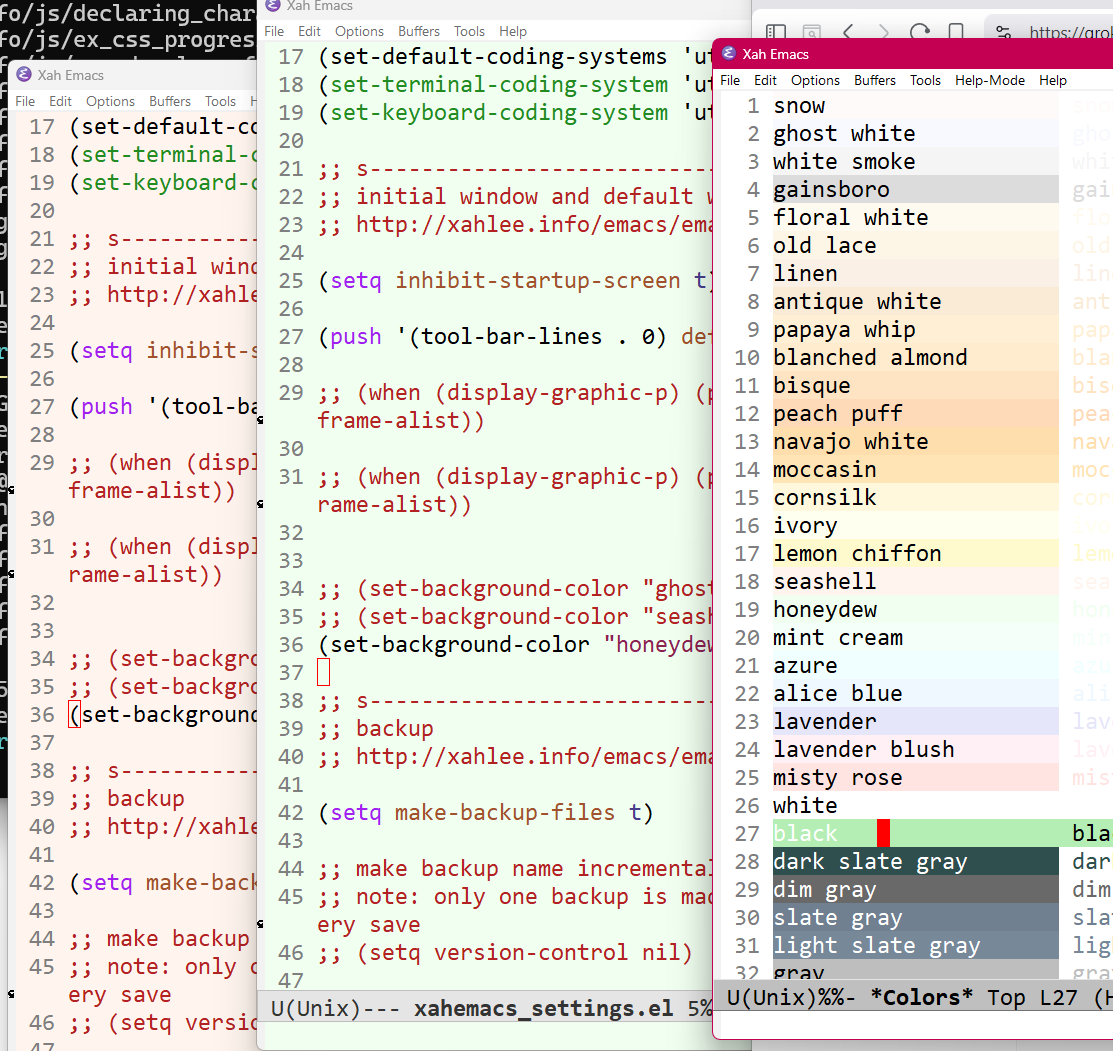The height and width of the screenshot is (1051, 1113).
Task: Open Tools menu in middle Emacs window
Action: coord(469,31)
